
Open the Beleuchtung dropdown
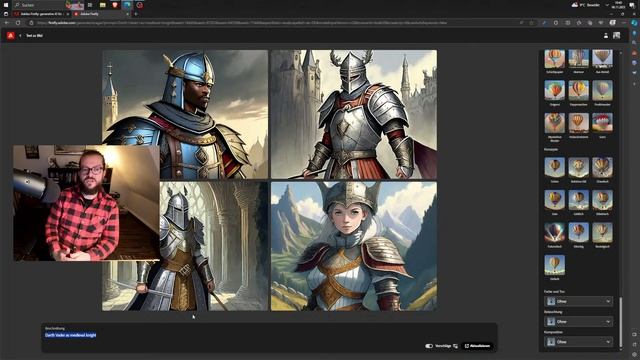coord(578,322)
